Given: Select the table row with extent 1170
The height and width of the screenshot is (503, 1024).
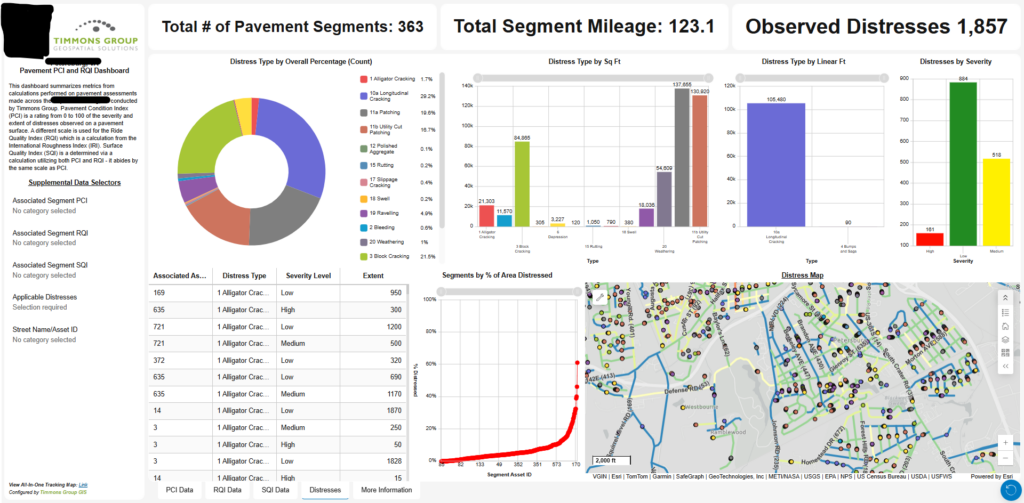Looking at the screenshot, I should [x=278, y=394].
